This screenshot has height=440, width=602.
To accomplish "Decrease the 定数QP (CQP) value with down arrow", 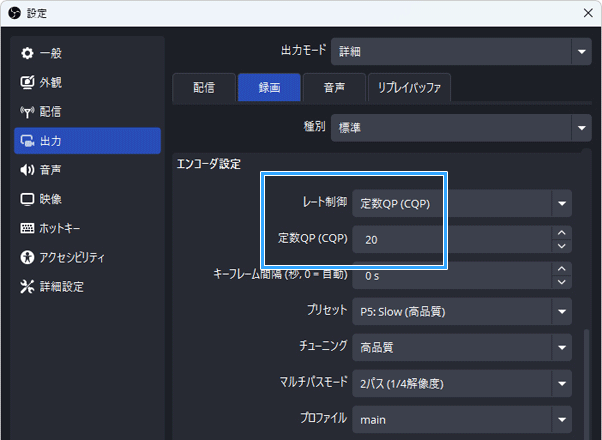I will pyautogui.click(x=562, y=246).
